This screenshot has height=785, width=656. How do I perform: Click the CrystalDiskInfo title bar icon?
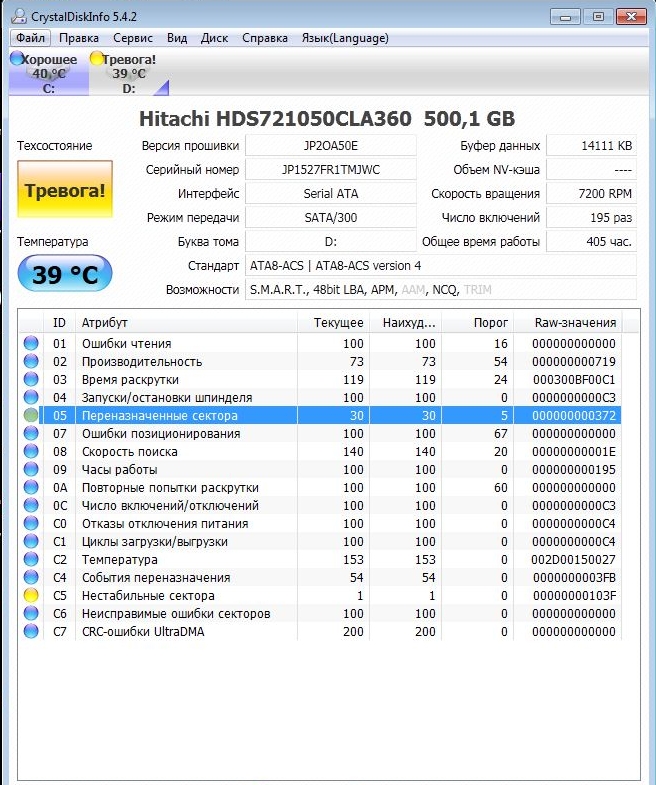tap(19, 16)
